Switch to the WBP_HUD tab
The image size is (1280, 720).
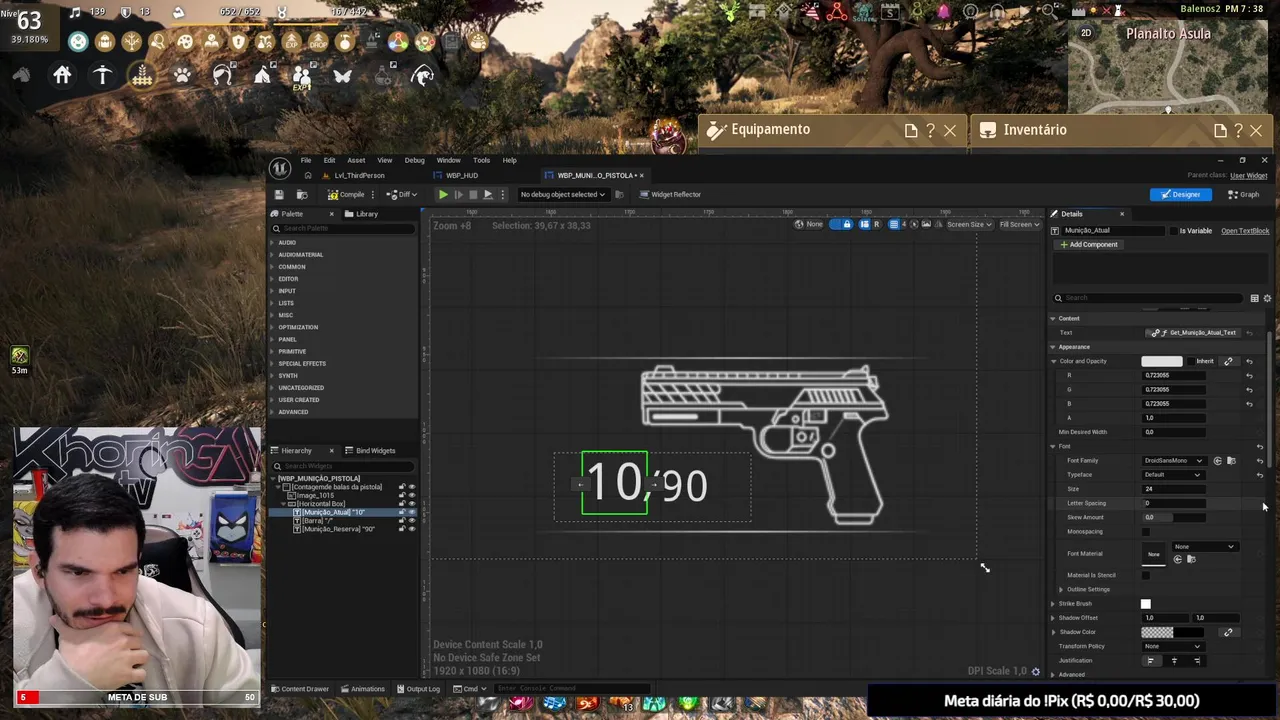(x=461, y=175)
